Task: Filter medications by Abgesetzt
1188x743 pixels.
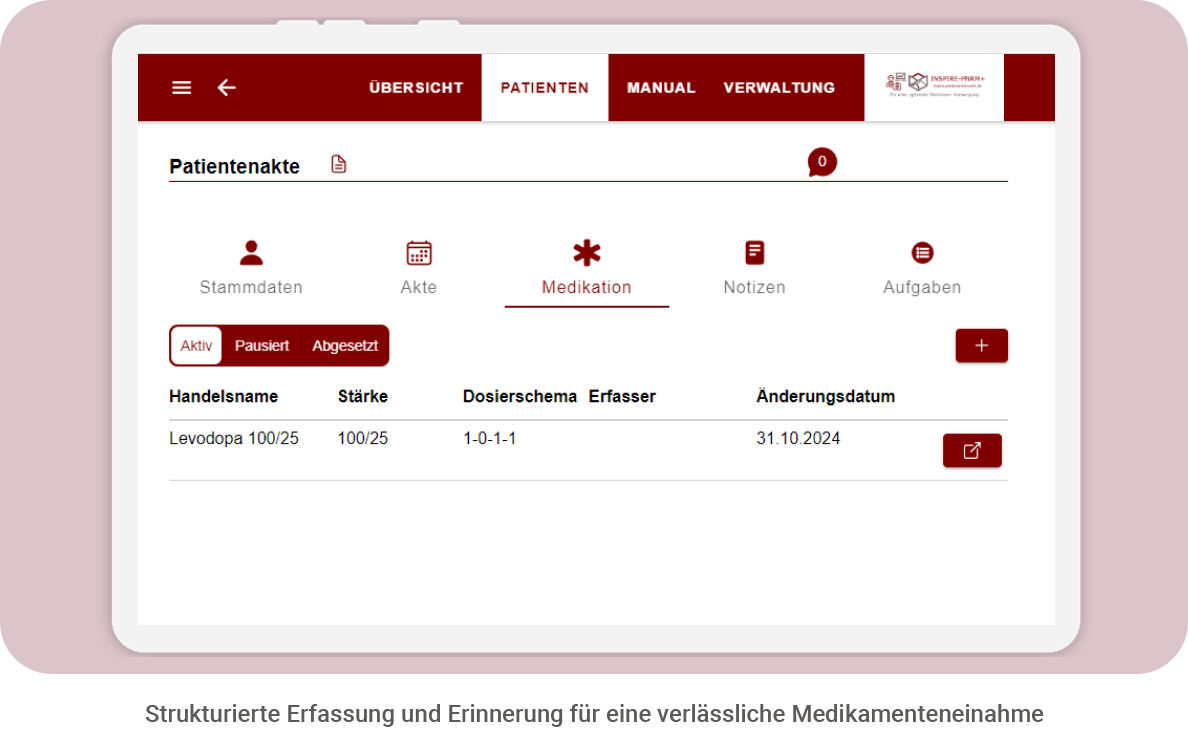Action: [345, 346]
